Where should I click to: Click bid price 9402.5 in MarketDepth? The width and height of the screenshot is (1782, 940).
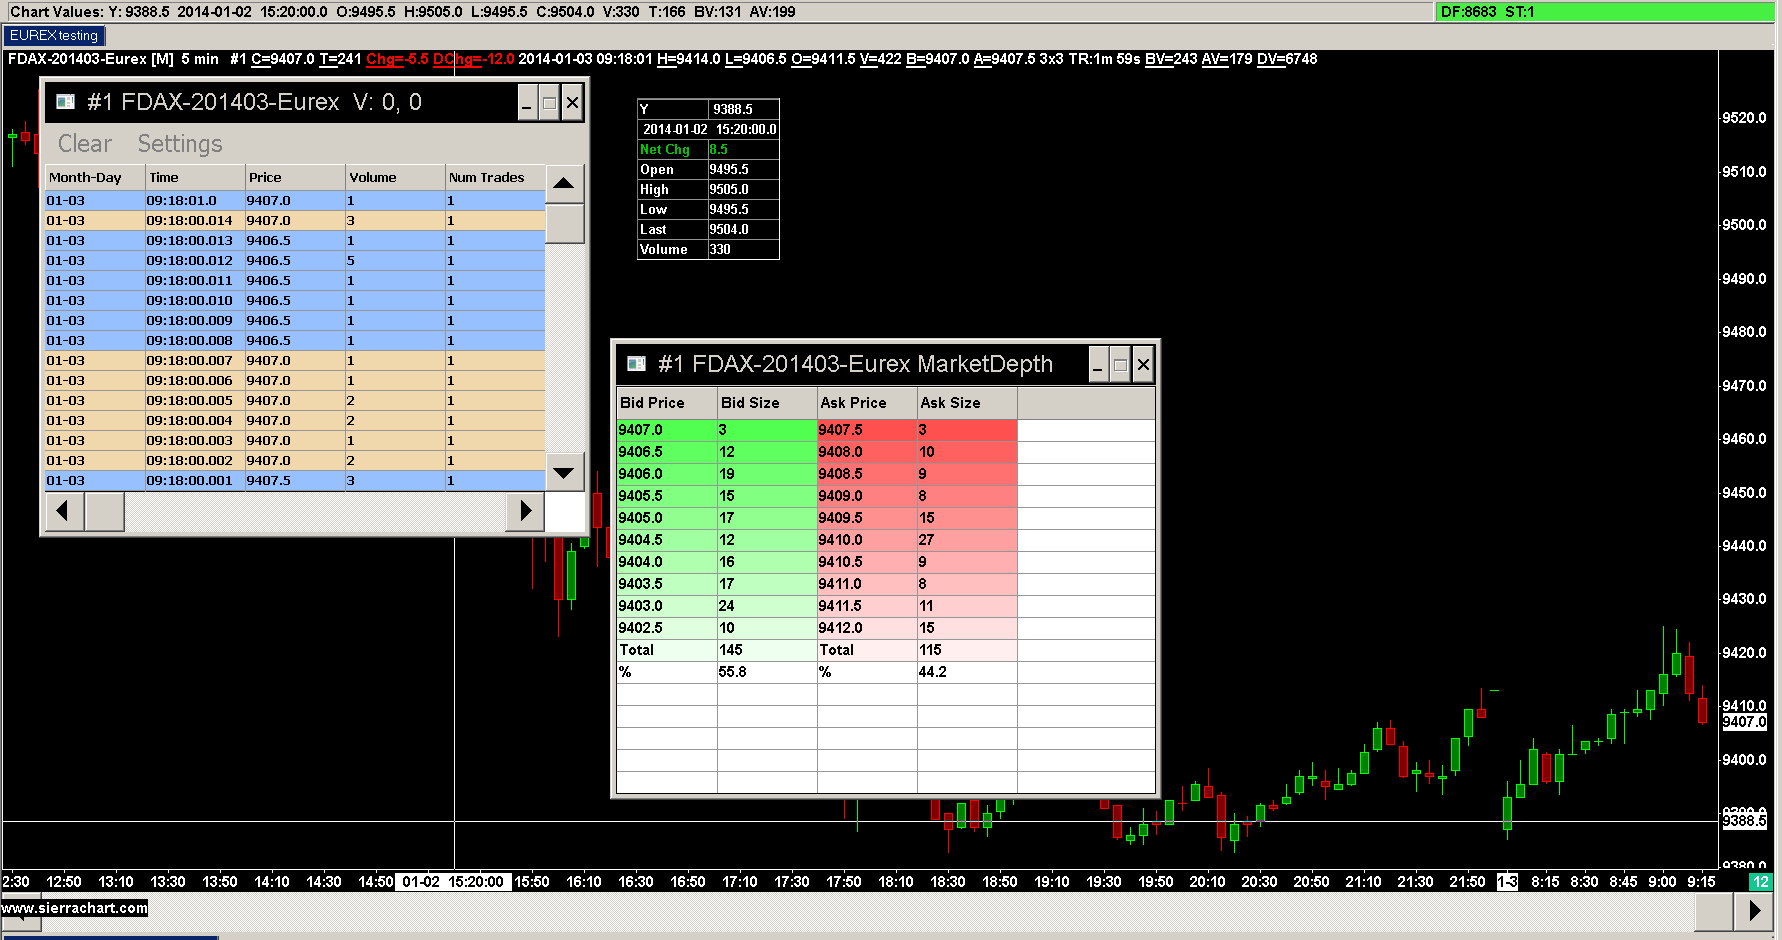(x=667, y=628)
